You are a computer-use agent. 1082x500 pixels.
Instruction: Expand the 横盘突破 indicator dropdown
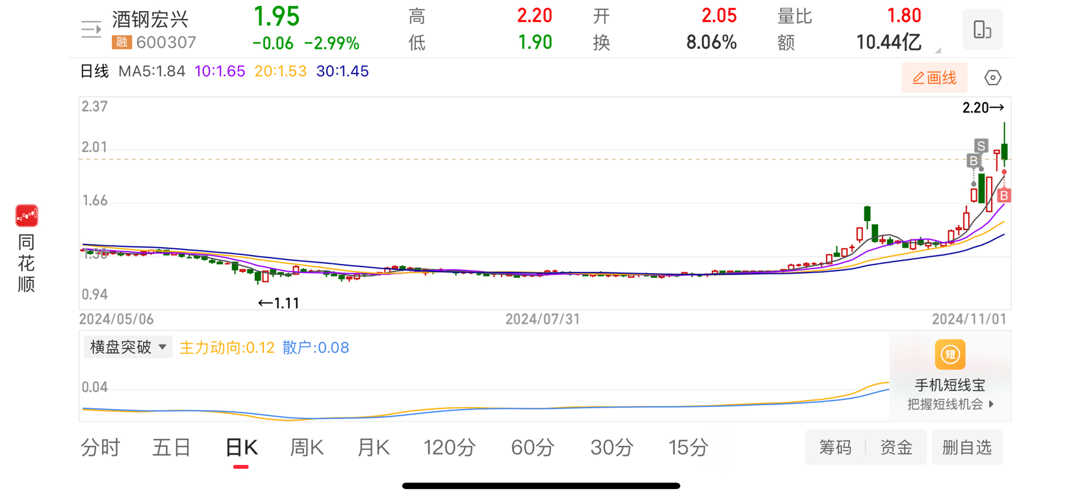tap(129, 348)
